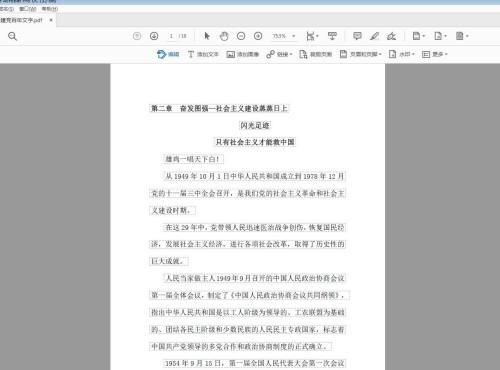Open the sign document pen icon

392,36
